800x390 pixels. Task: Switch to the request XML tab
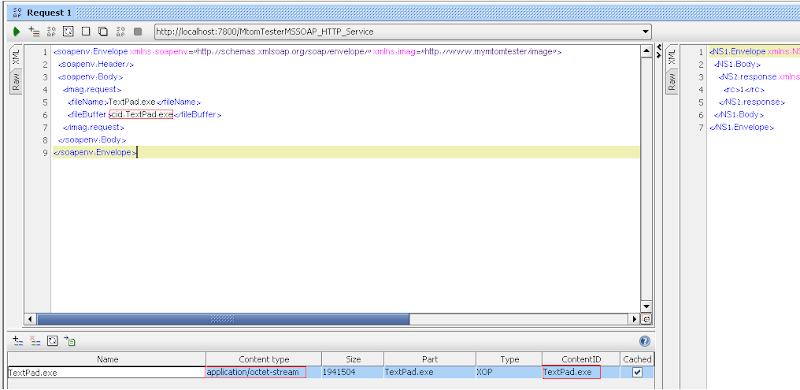click(x=16, y=57)
